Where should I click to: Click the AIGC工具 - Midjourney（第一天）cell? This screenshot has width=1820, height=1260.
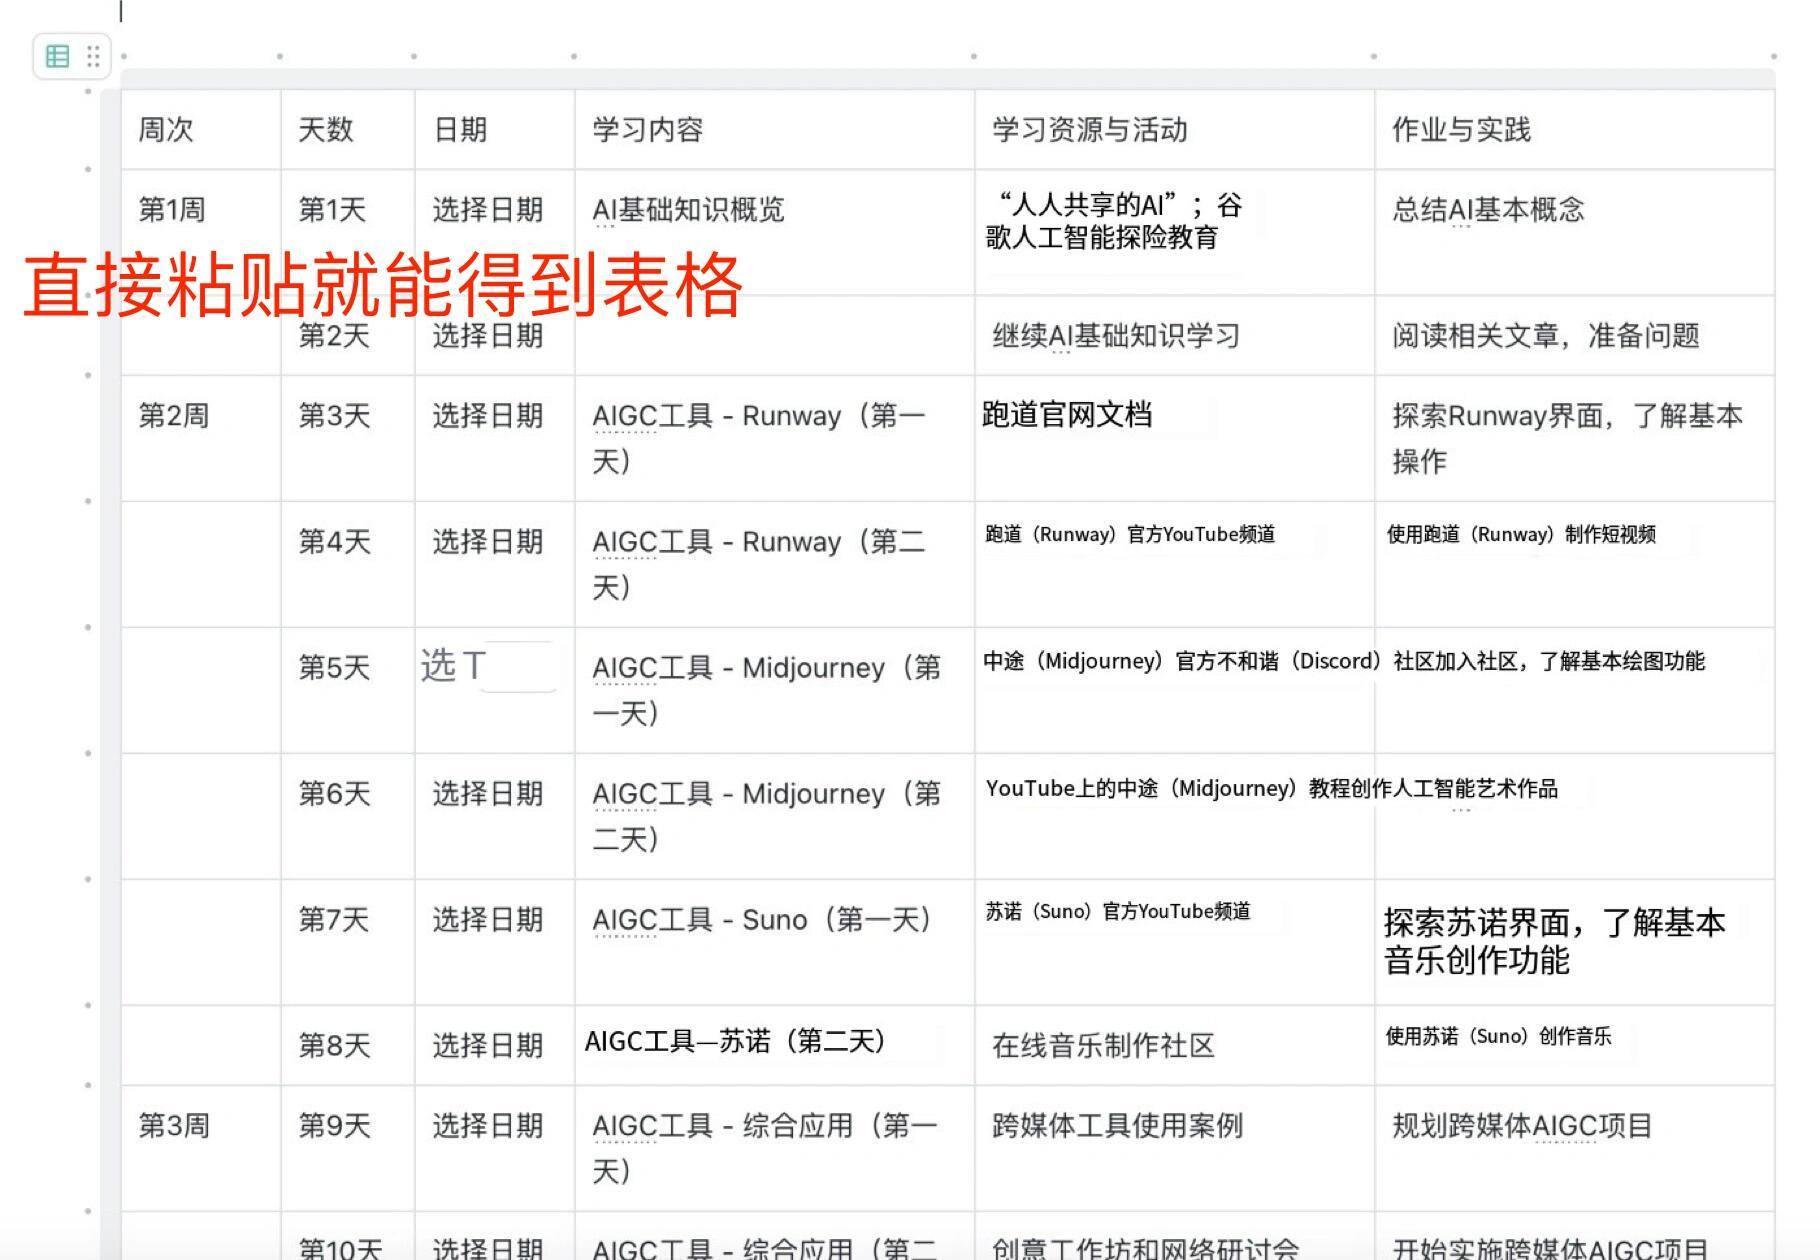click(775, 690)
